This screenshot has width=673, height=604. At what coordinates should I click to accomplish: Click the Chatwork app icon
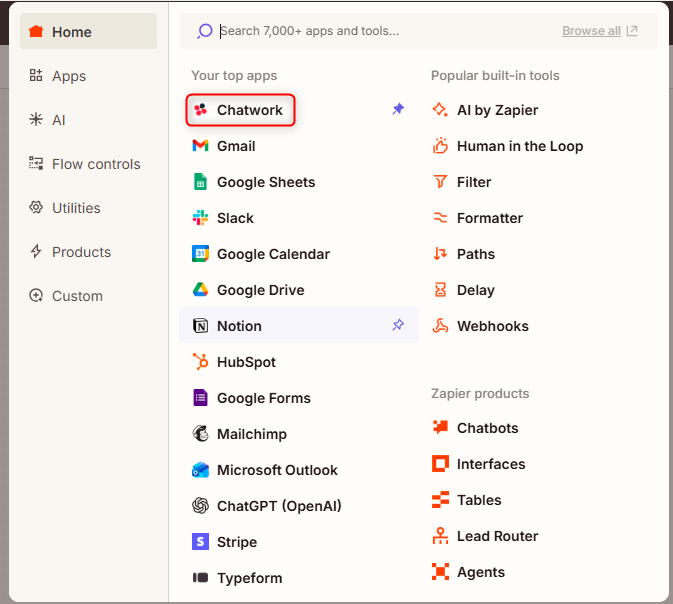201,110
